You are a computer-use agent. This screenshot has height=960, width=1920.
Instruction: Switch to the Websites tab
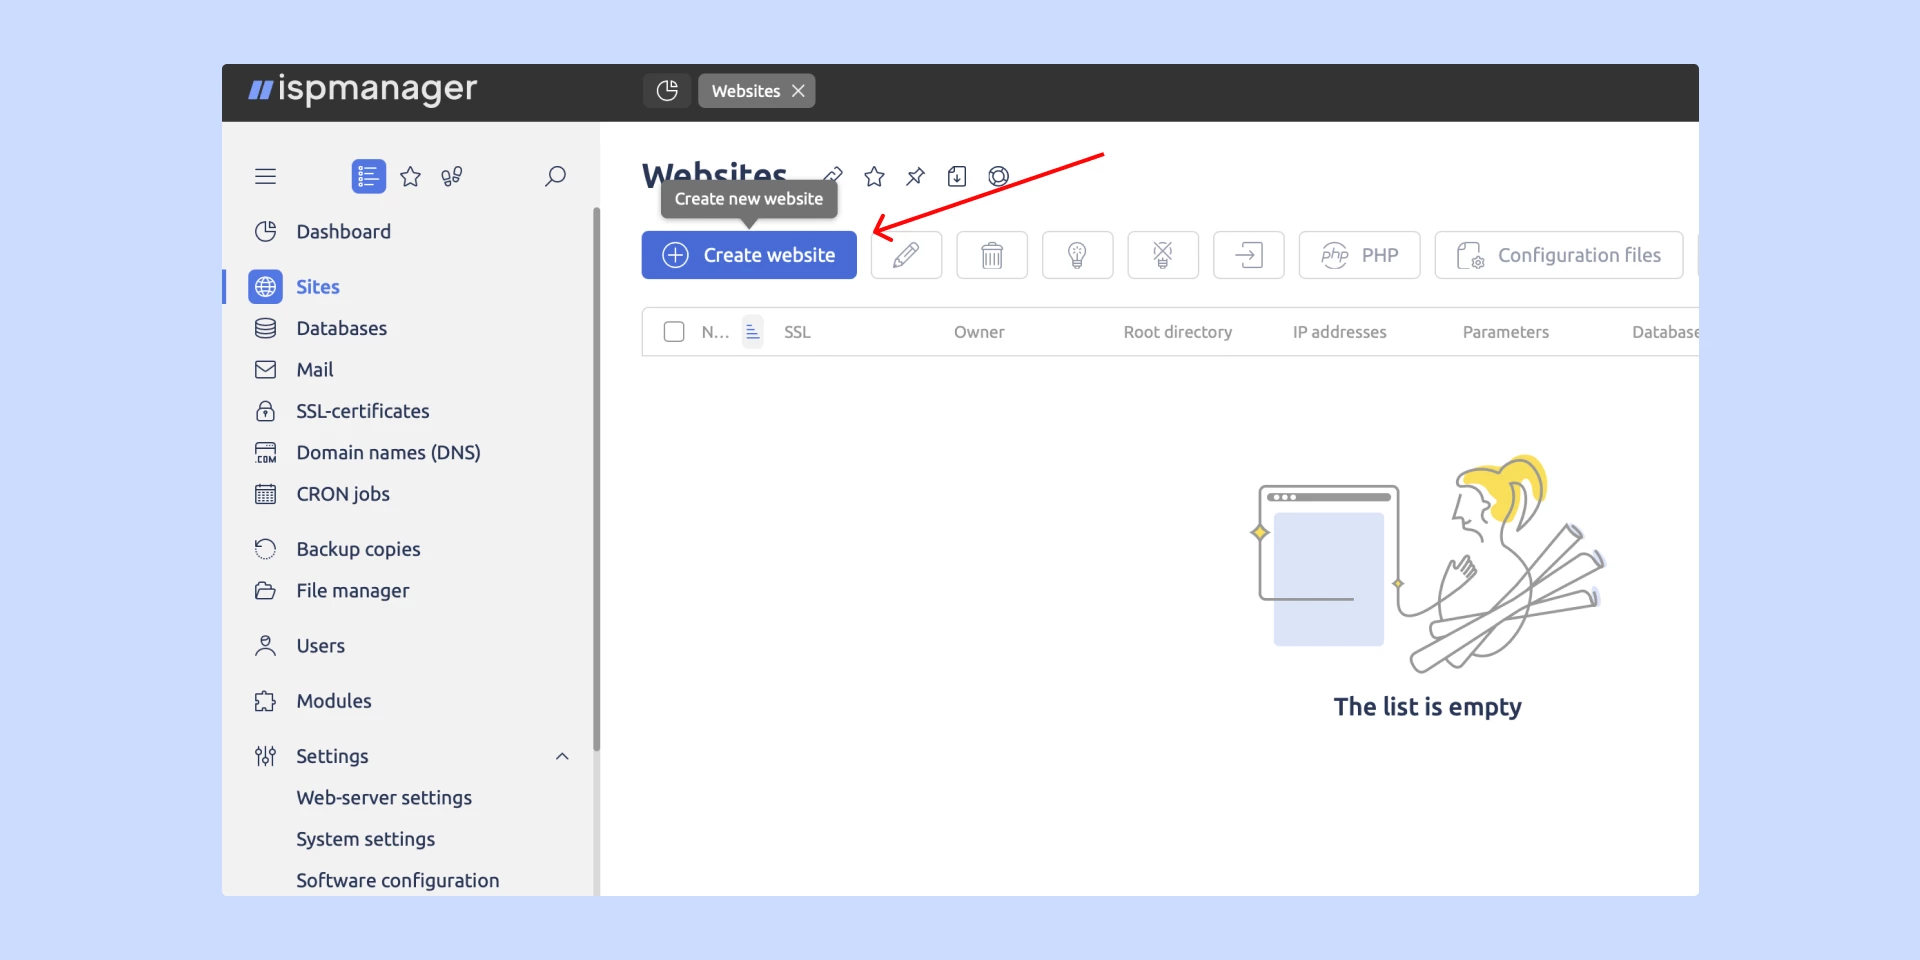(x=746, y=91)
